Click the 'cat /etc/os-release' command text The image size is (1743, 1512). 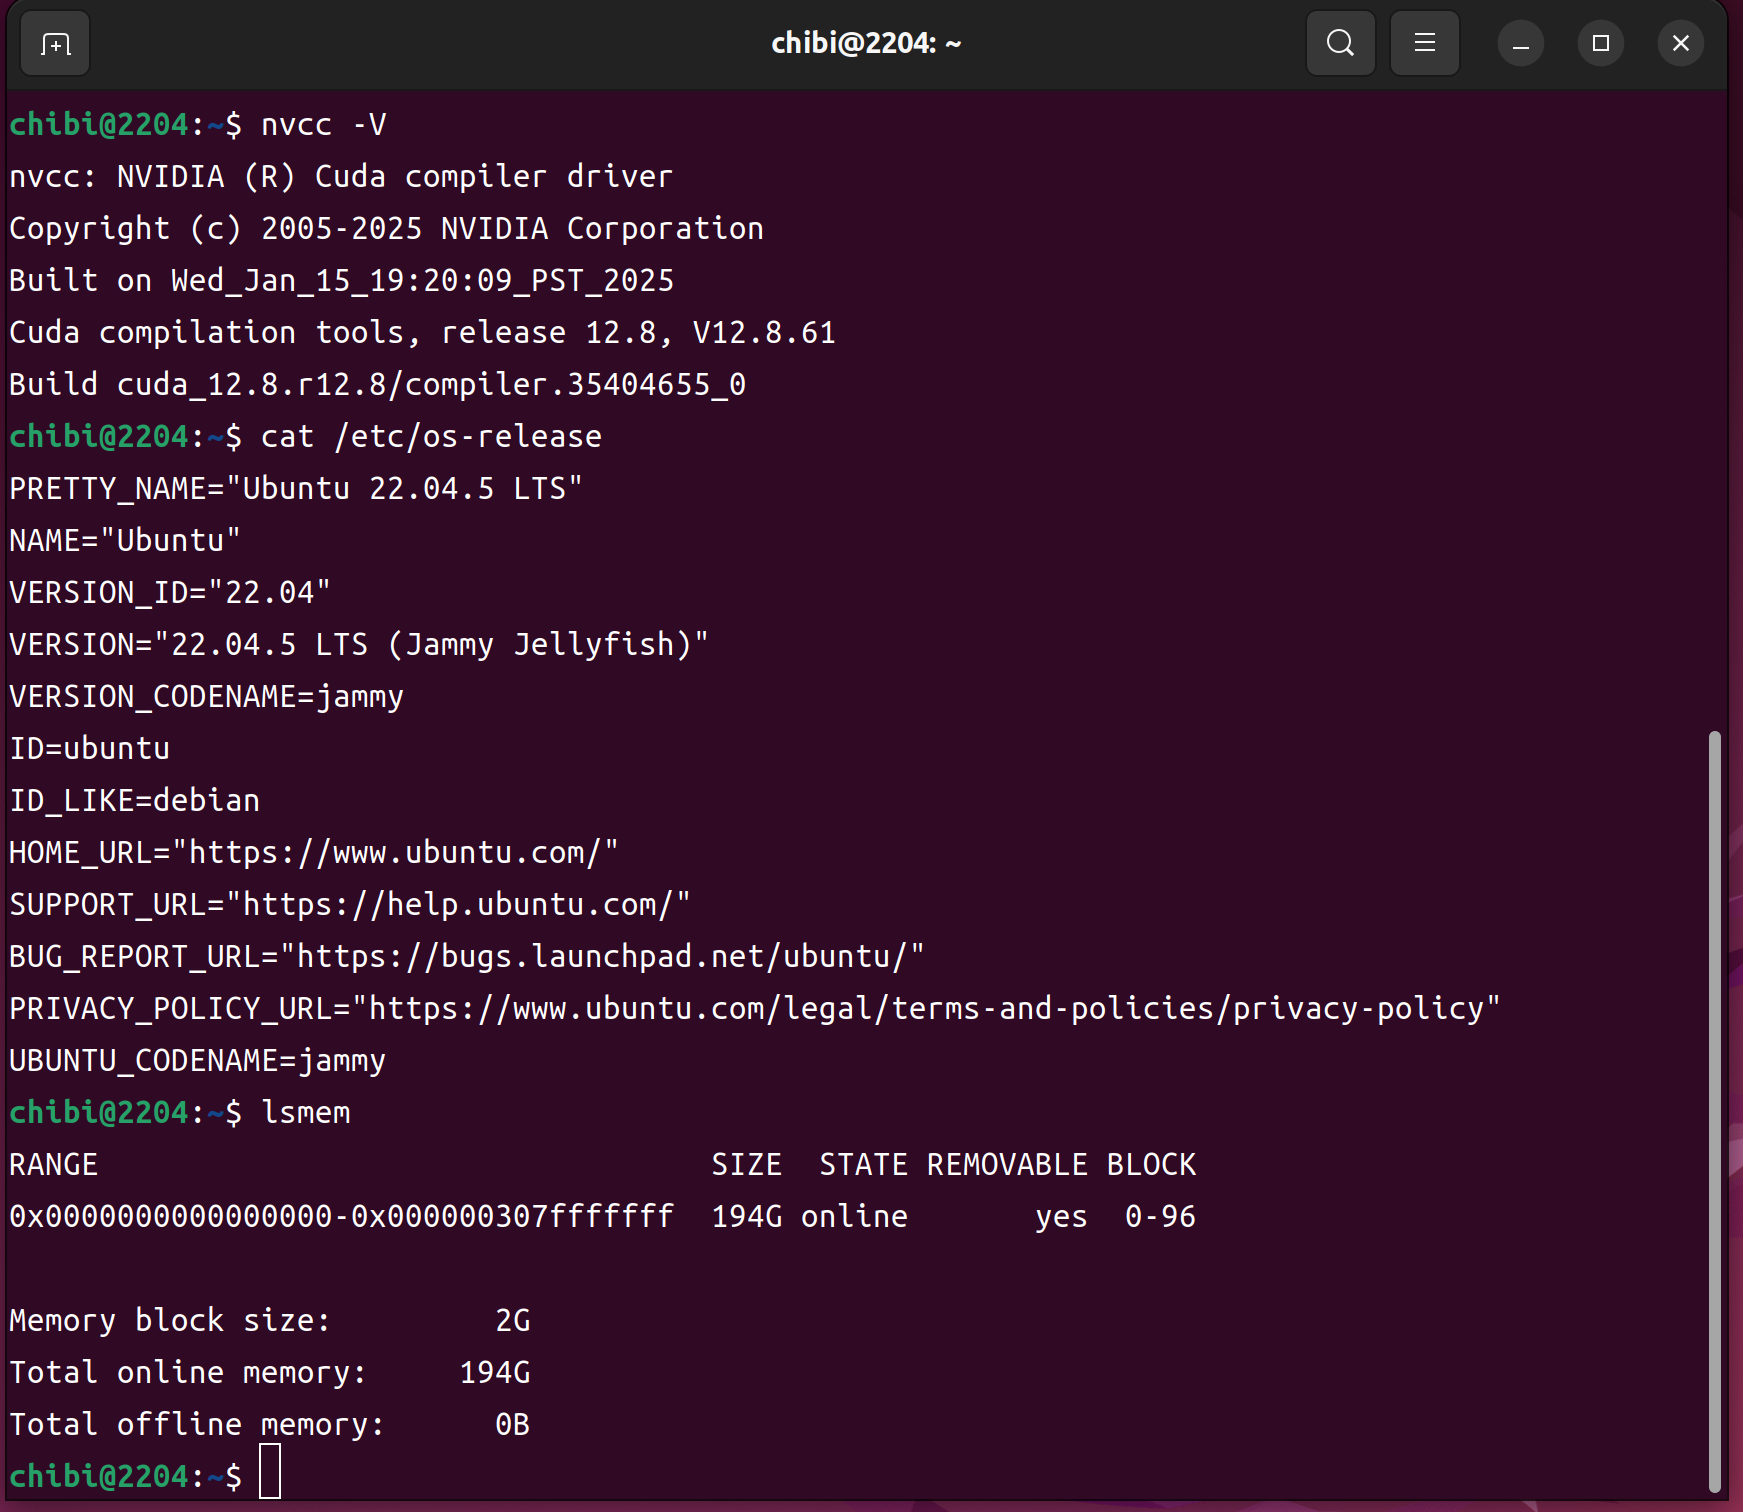(x=431, y=437)
